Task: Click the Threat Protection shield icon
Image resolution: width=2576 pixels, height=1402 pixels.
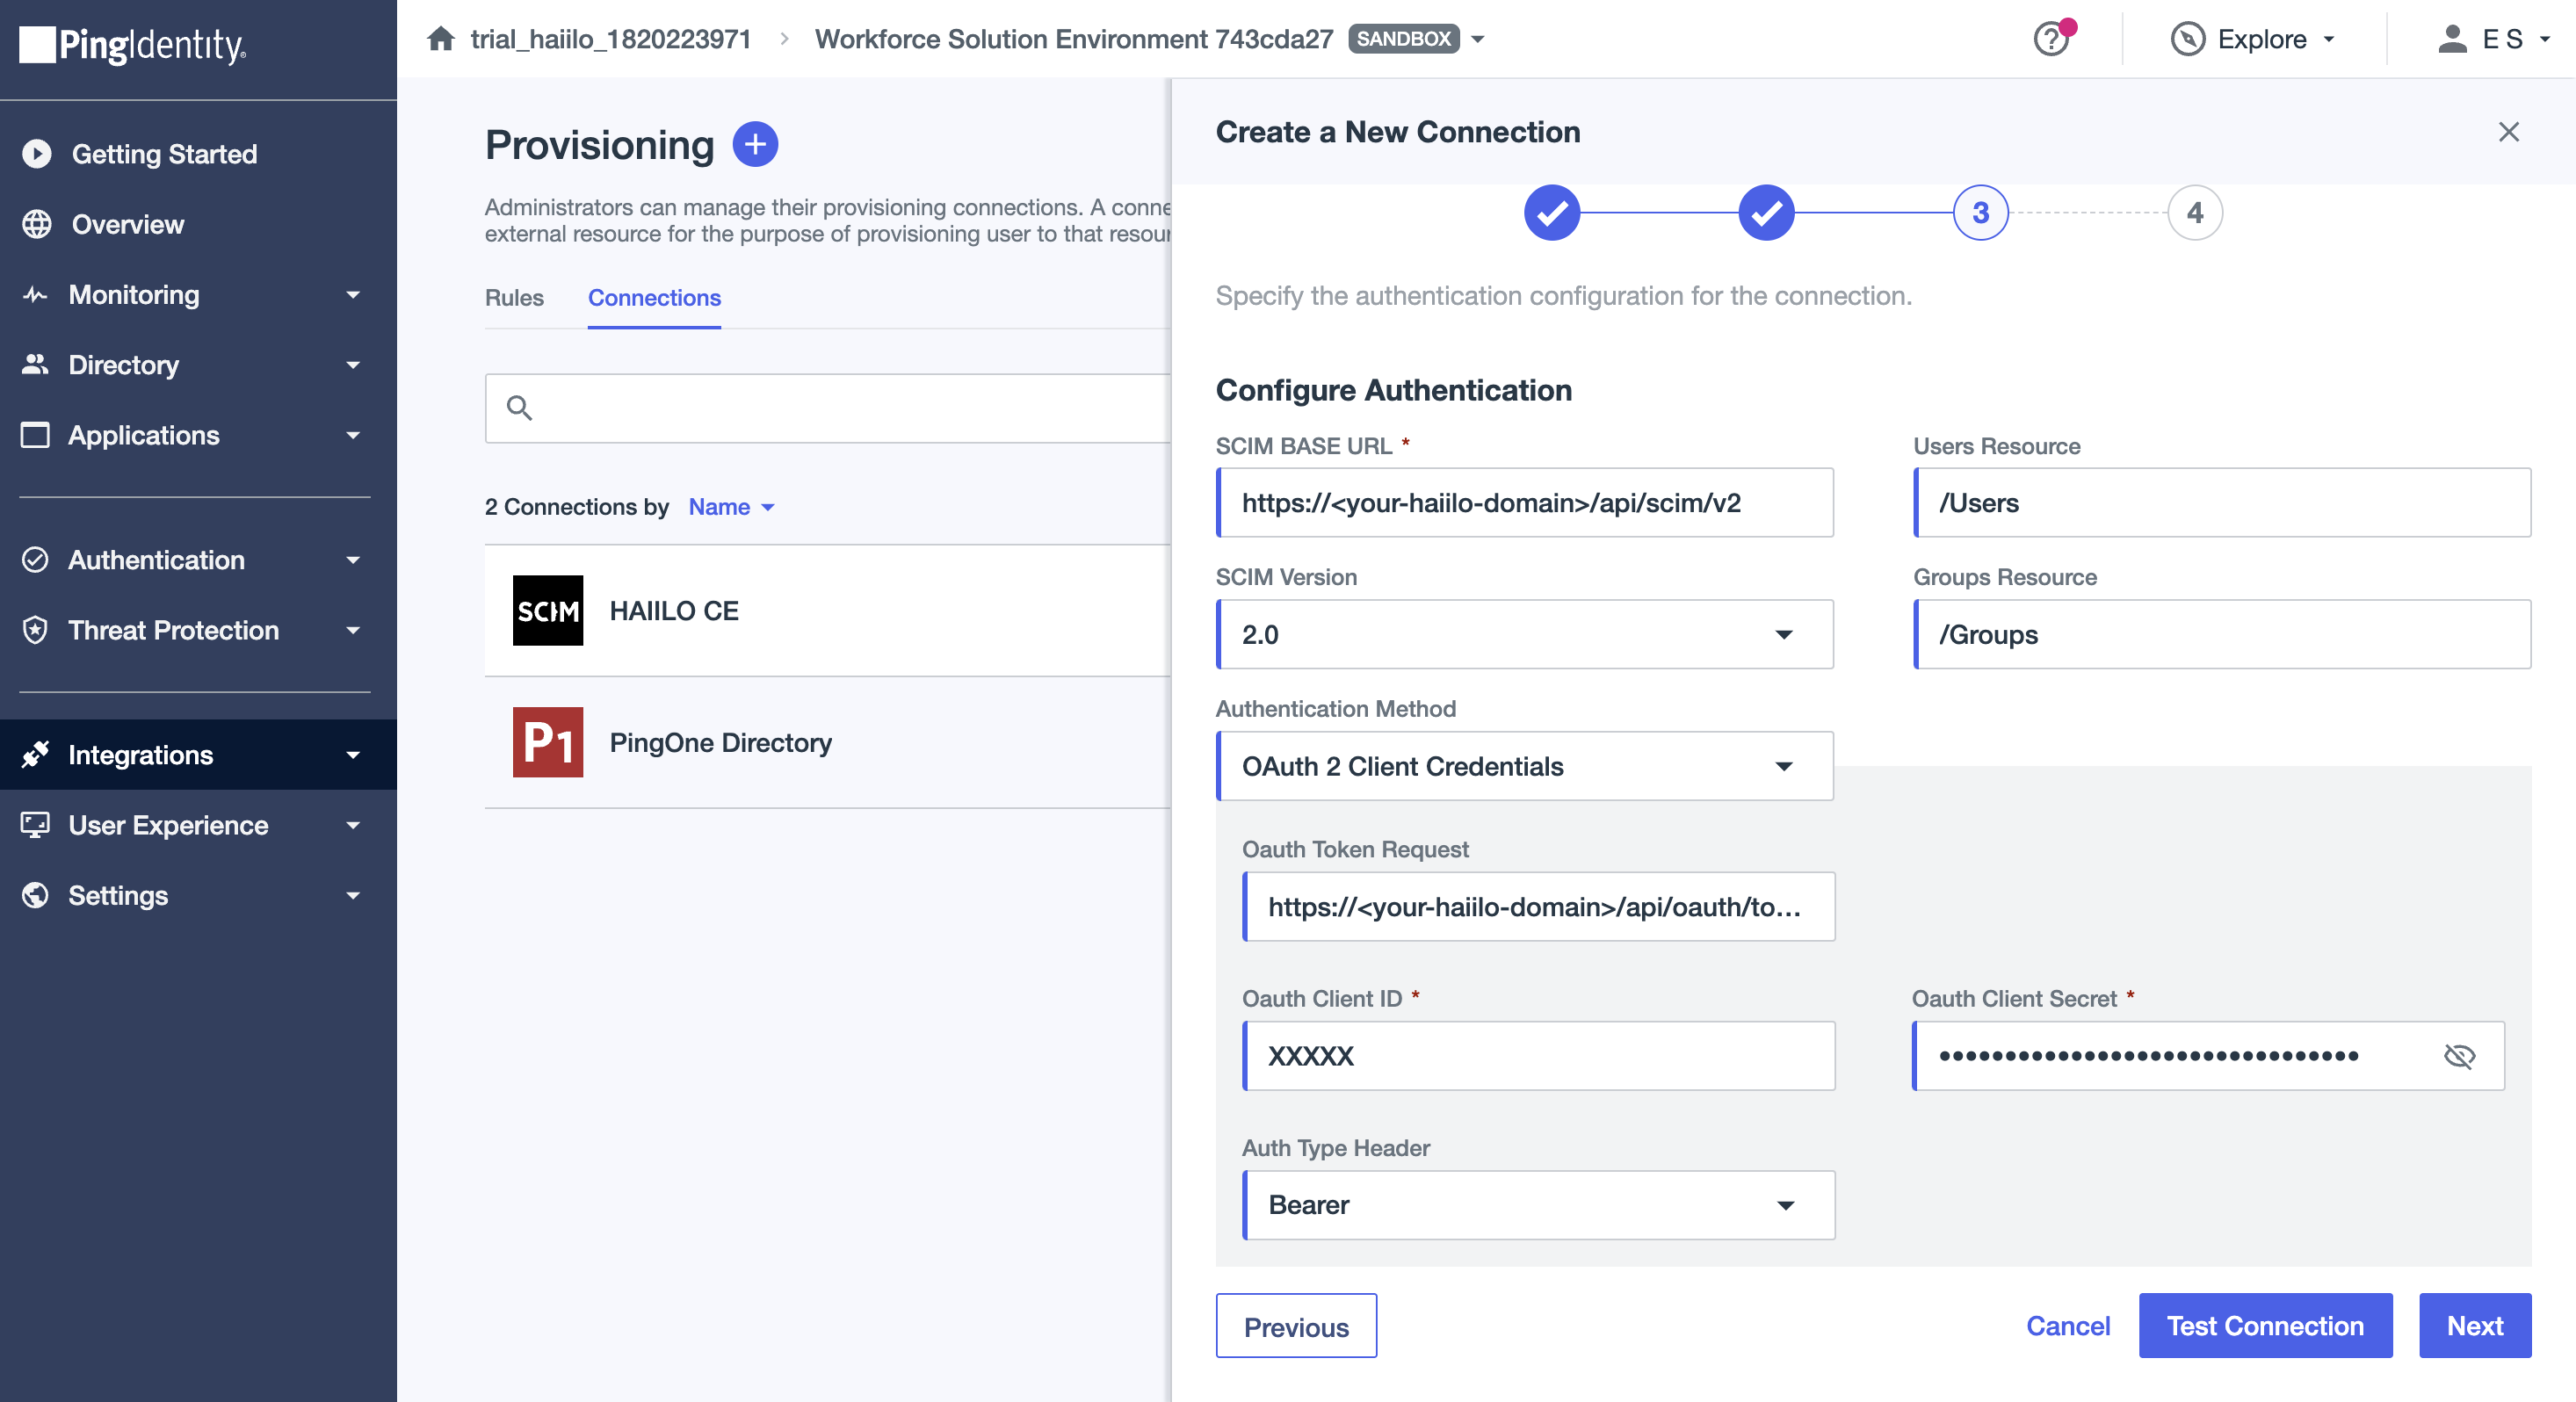Action: coord(35,630)
